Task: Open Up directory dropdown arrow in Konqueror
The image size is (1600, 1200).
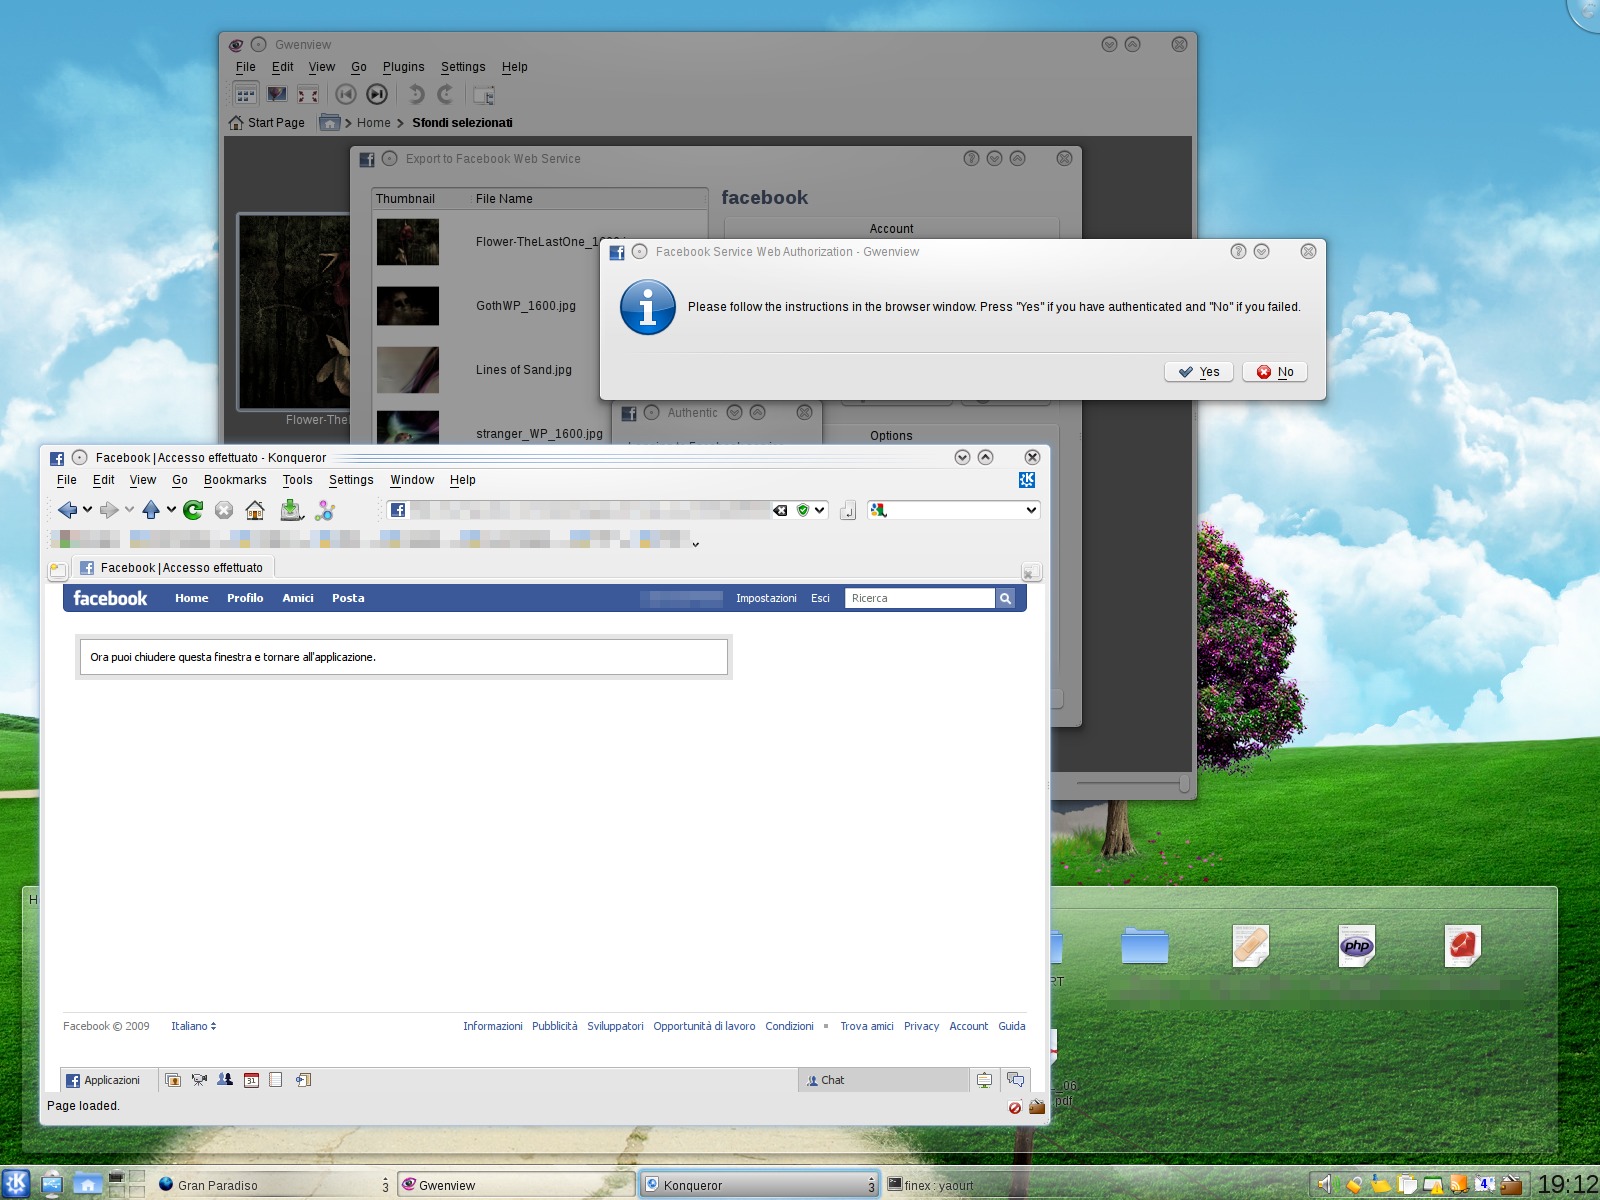Action: coord(171,510)
